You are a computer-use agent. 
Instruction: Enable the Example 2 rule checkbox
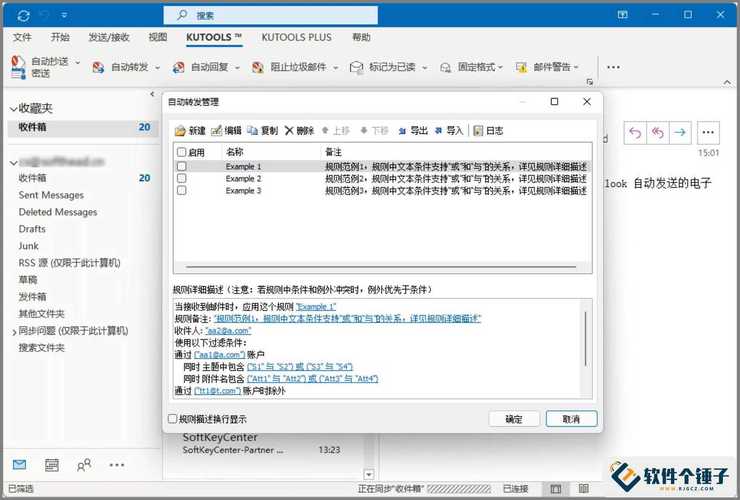[181, 178]
